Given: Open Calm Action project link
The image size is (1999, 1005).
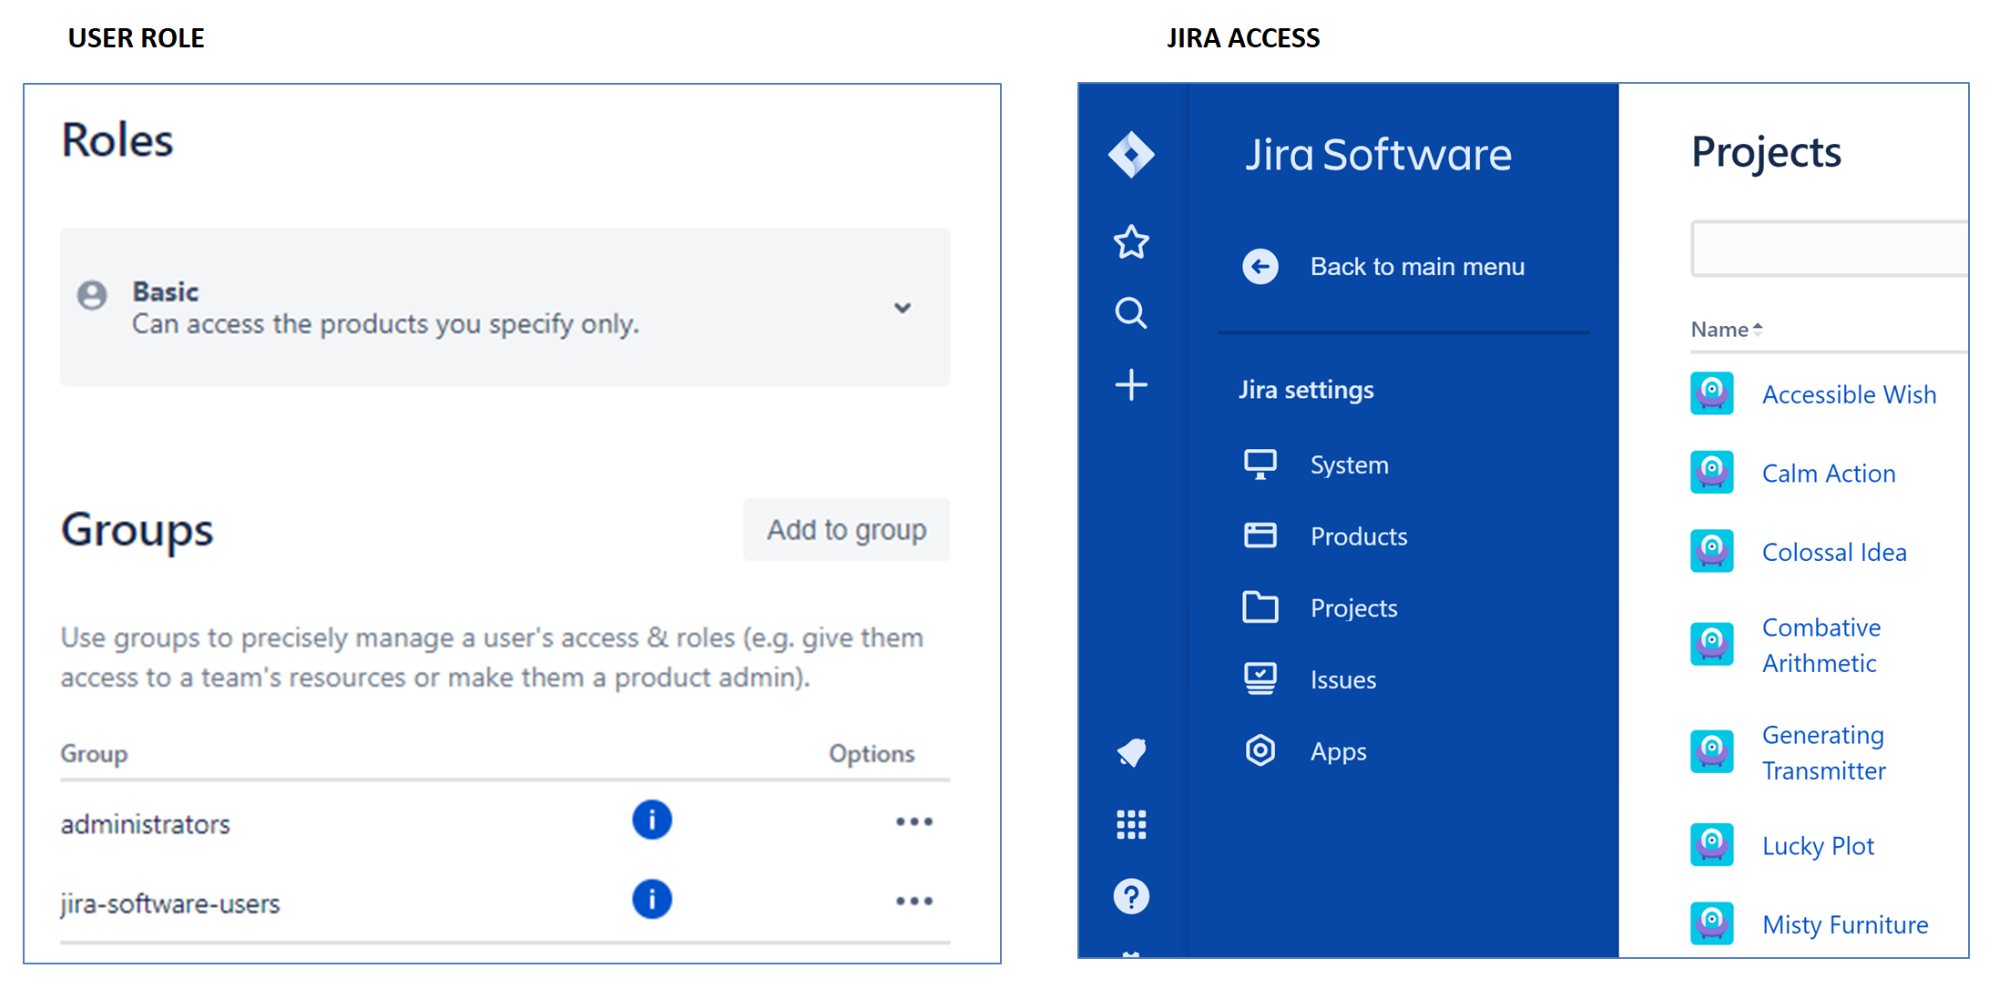Looking at the screenshot, I should click(x=1828, y=473).
